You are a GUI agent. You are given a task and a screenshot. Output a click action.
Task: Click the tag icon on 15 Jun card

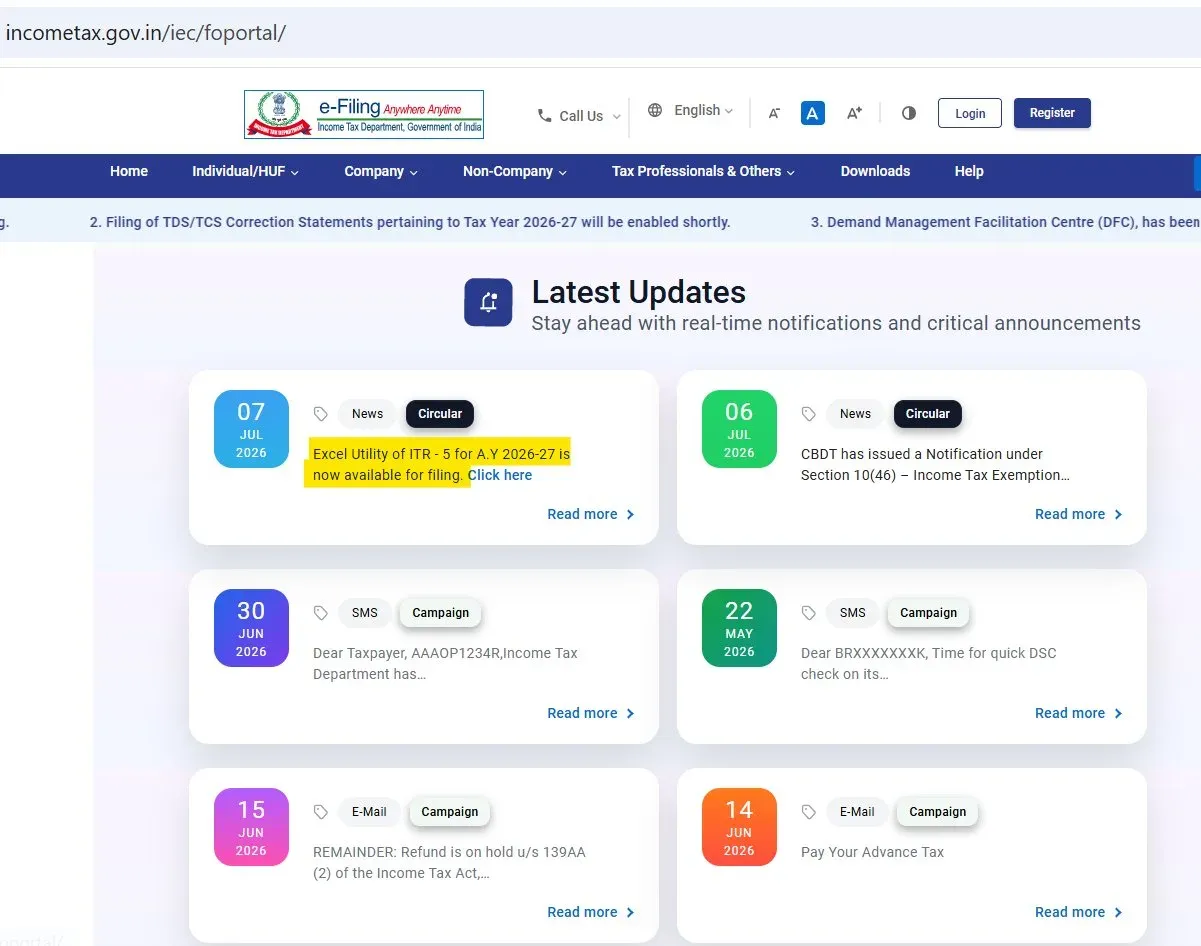click(x=321, y=812)
